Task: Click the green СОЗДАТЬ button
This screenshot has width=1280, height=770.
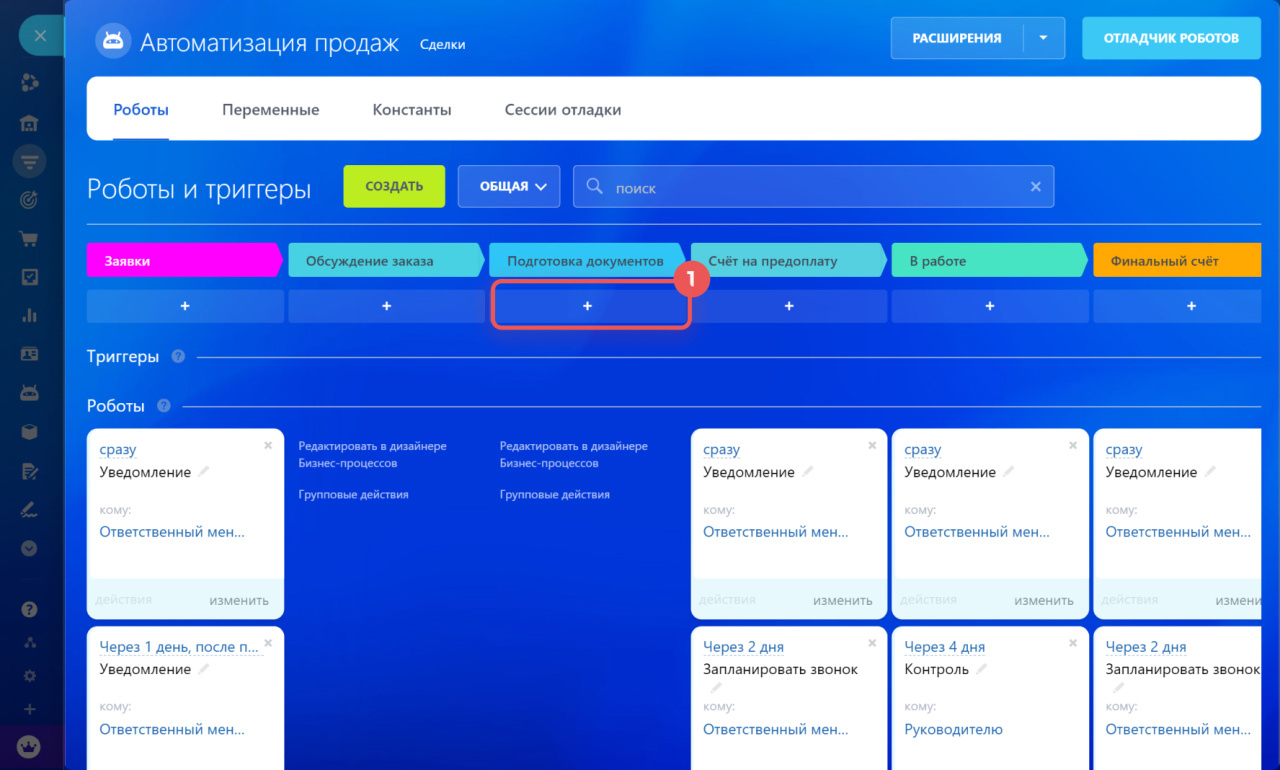Action: [x=393, y=187]
